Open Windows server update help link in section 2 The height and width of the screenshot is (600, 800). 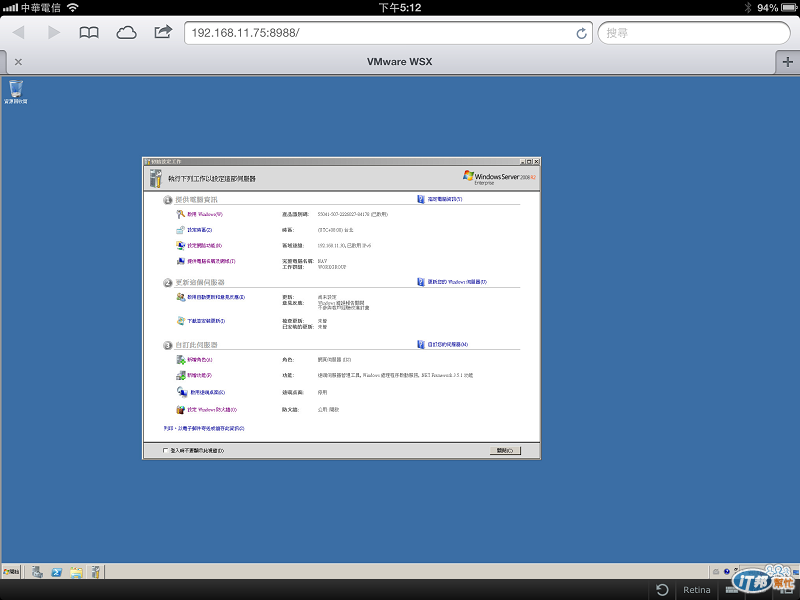coord(457,282)
